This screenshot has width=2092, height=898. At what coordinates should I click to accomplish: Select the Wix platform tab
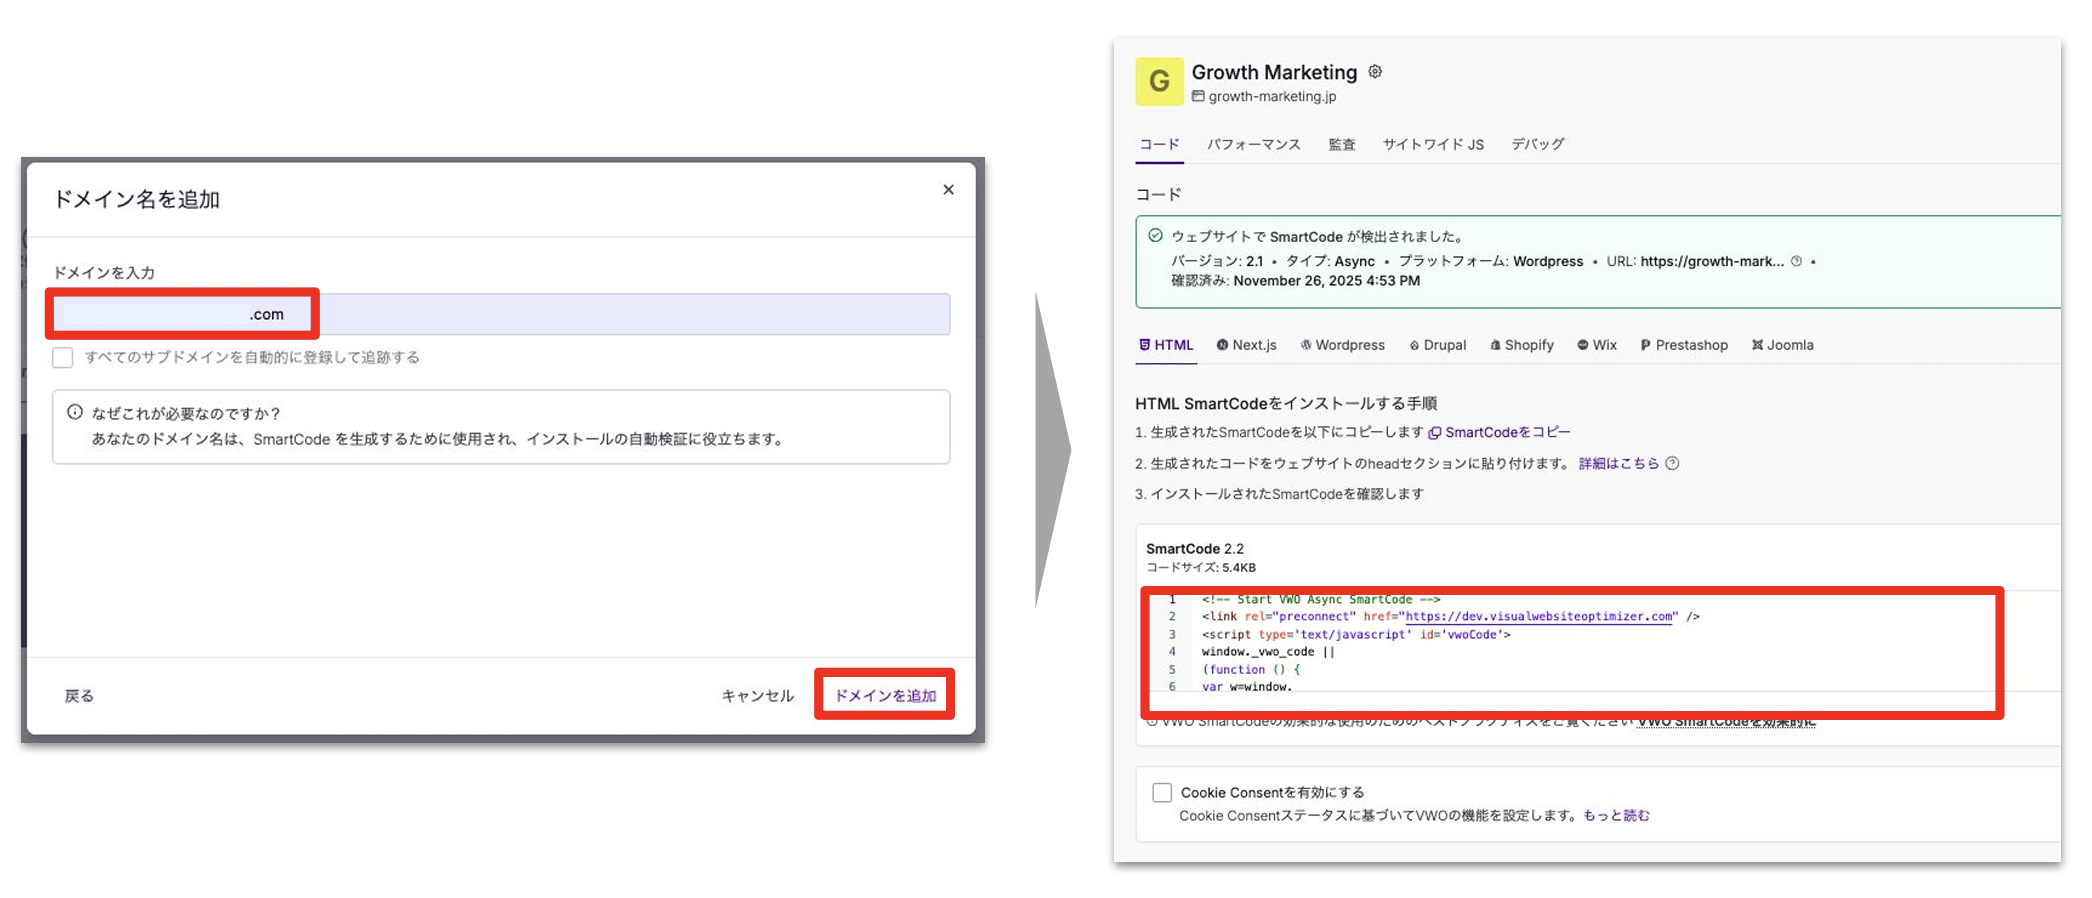(1597, 345)
